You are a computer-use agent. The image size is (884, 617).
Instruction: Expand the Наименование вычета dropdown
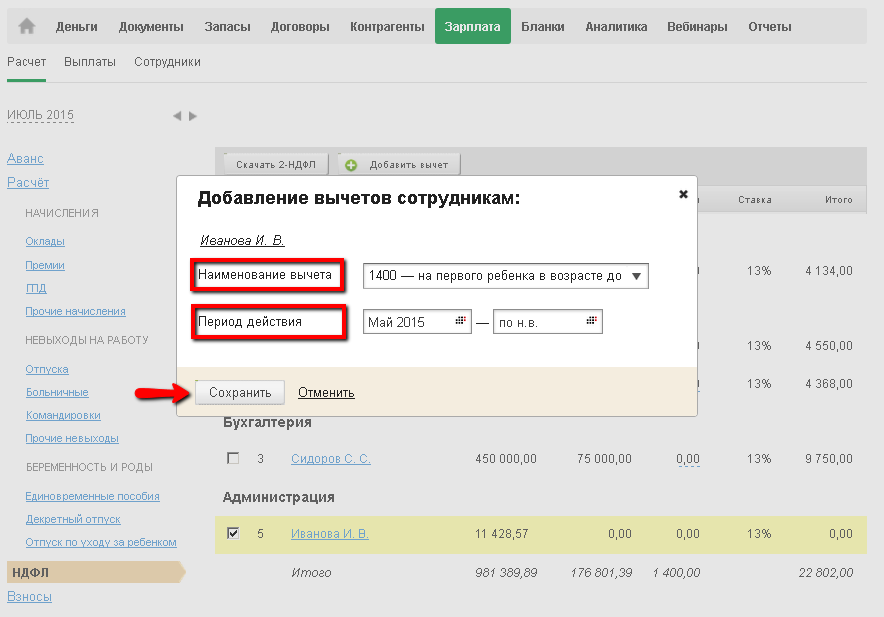(506, 276)
